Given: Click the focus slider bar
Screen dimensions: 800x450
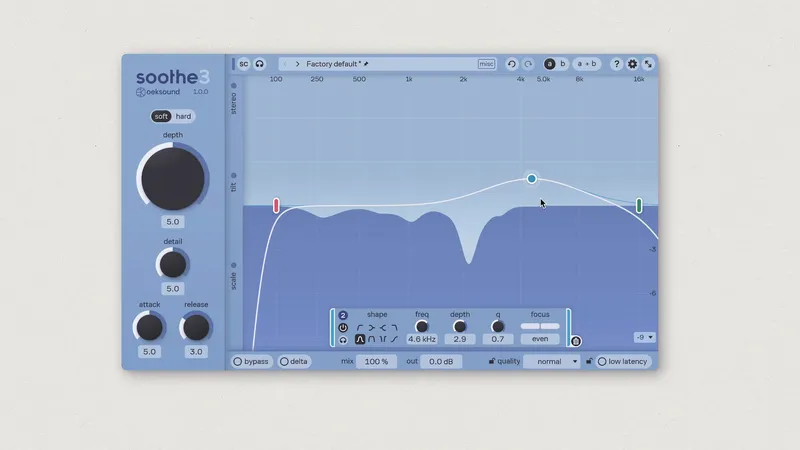Looking at the screenshot, I should (x=540, y=327).
